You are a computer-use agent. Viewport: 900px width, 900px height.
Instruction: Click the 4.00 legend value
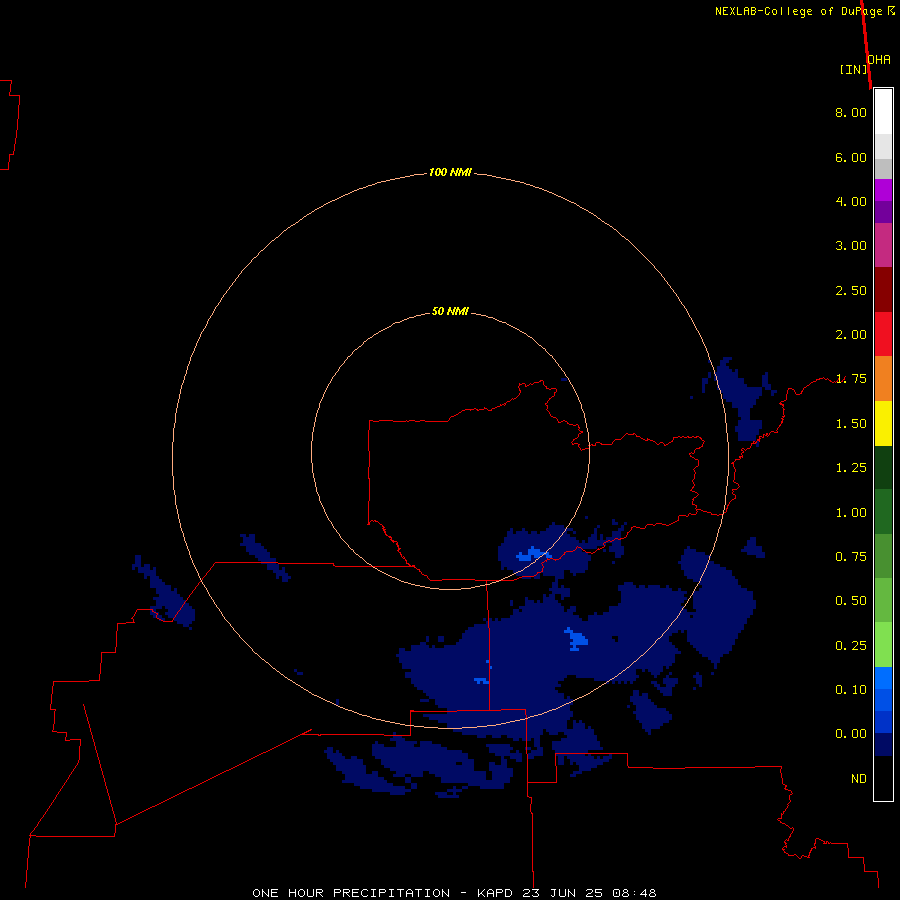point(851,201)
